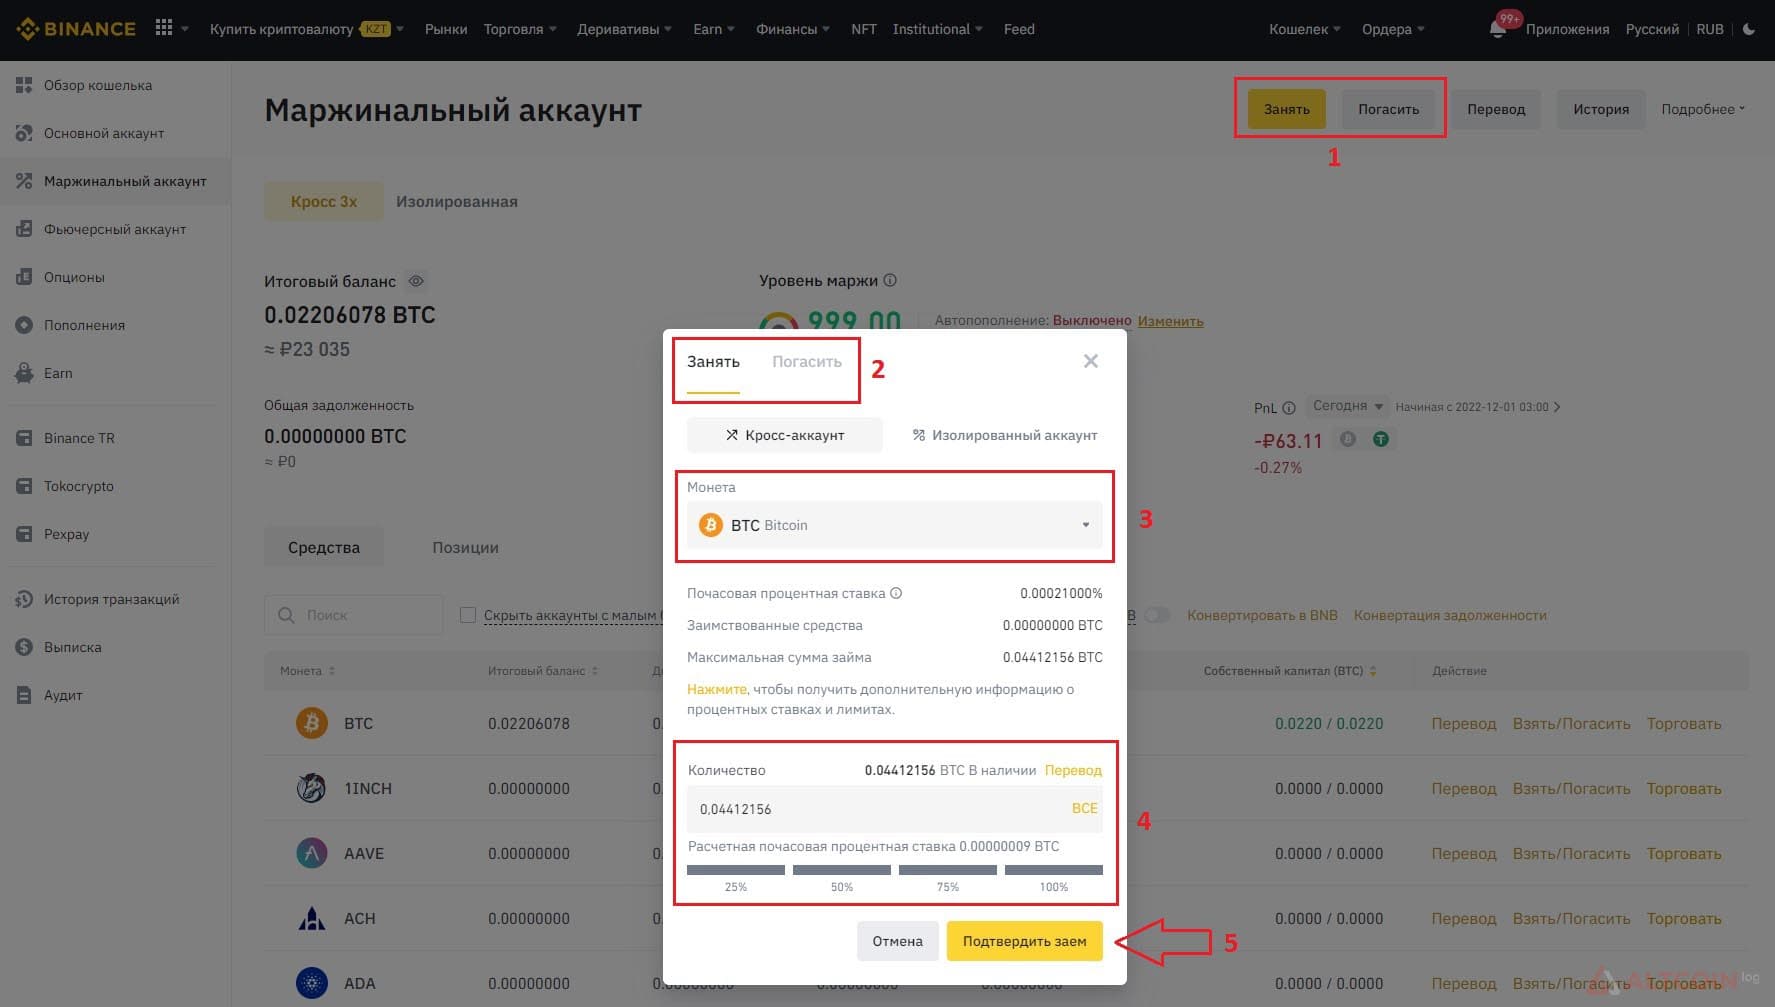The height and width of the screenshot is (1007, 1775).
Task: Open the Монета BTC Bitcoin dropdown
Action: (894, 525)
